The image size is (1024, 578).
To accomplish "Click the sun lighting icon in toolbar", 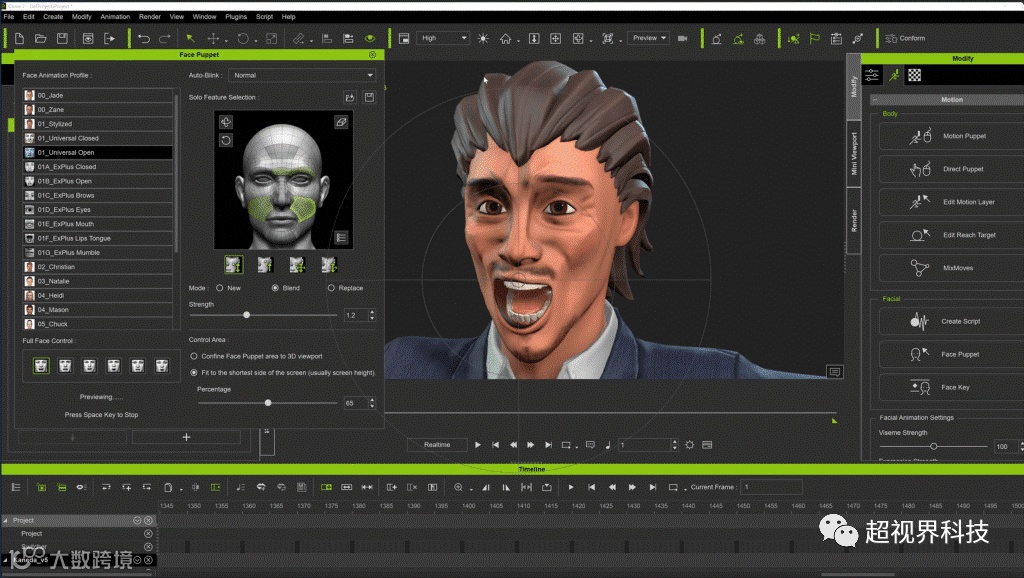I will pos(484,38).
